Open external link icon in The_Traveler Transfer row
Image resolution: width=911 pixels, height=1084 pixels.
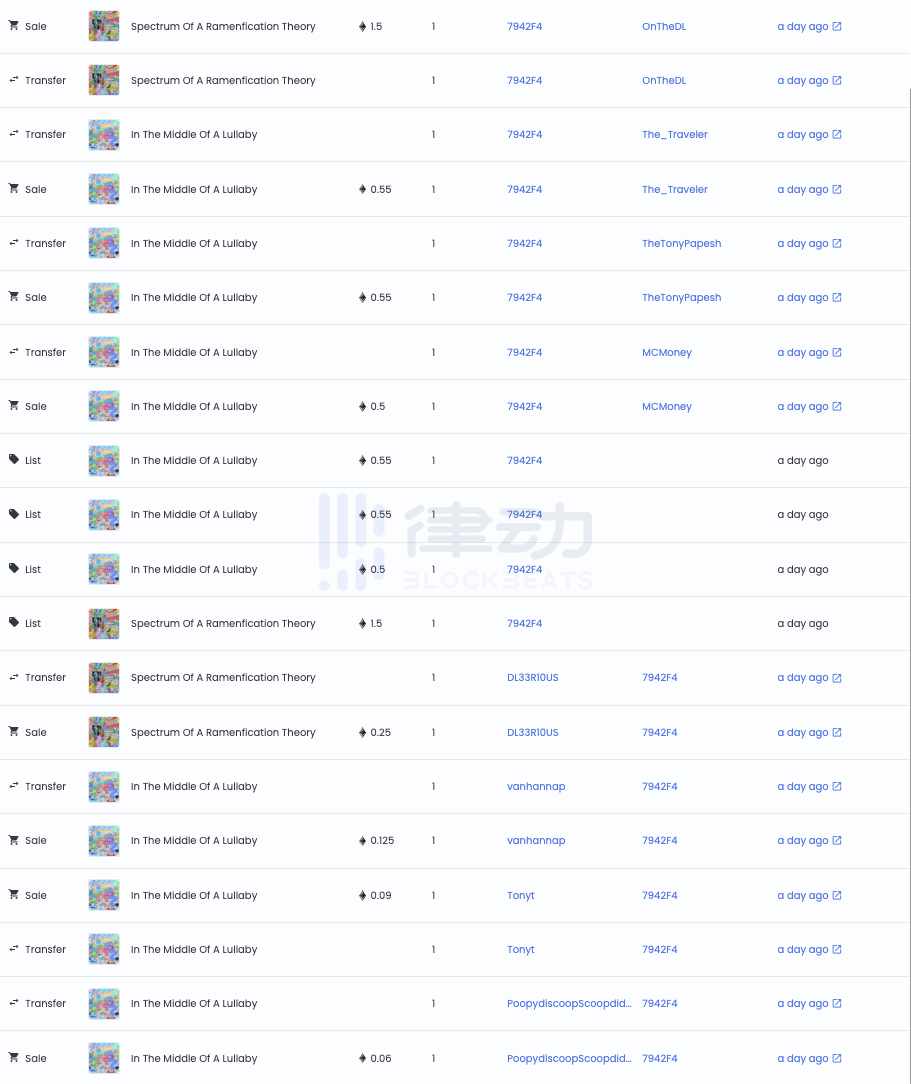point(837,134)
